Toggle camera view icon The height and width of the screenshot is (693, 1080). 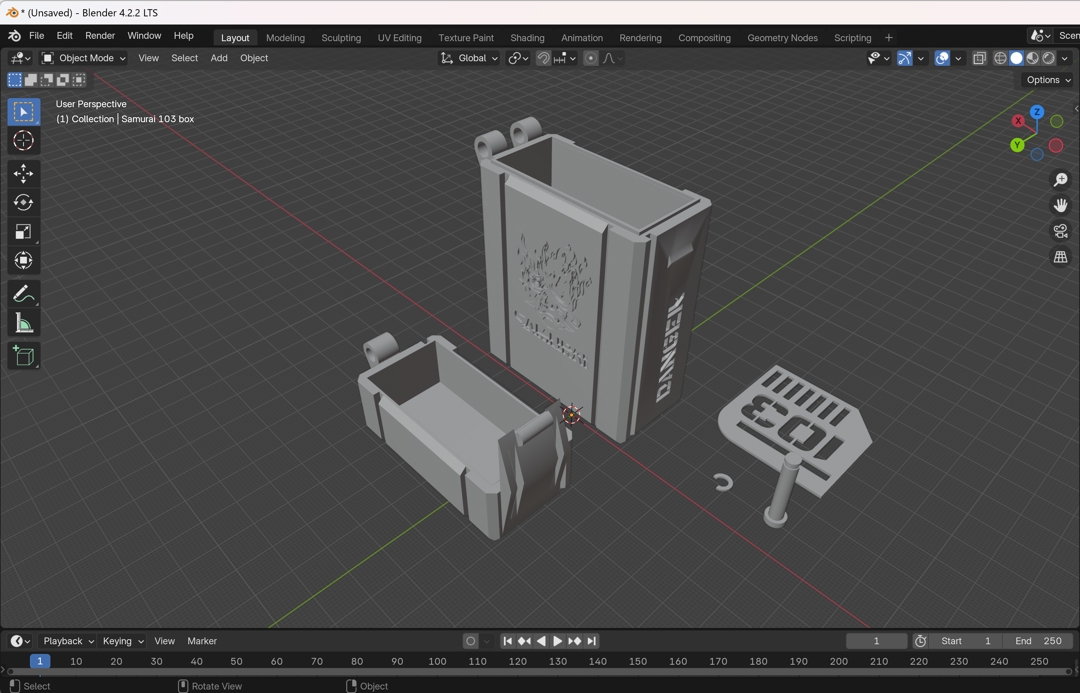tap(1060, 231)
